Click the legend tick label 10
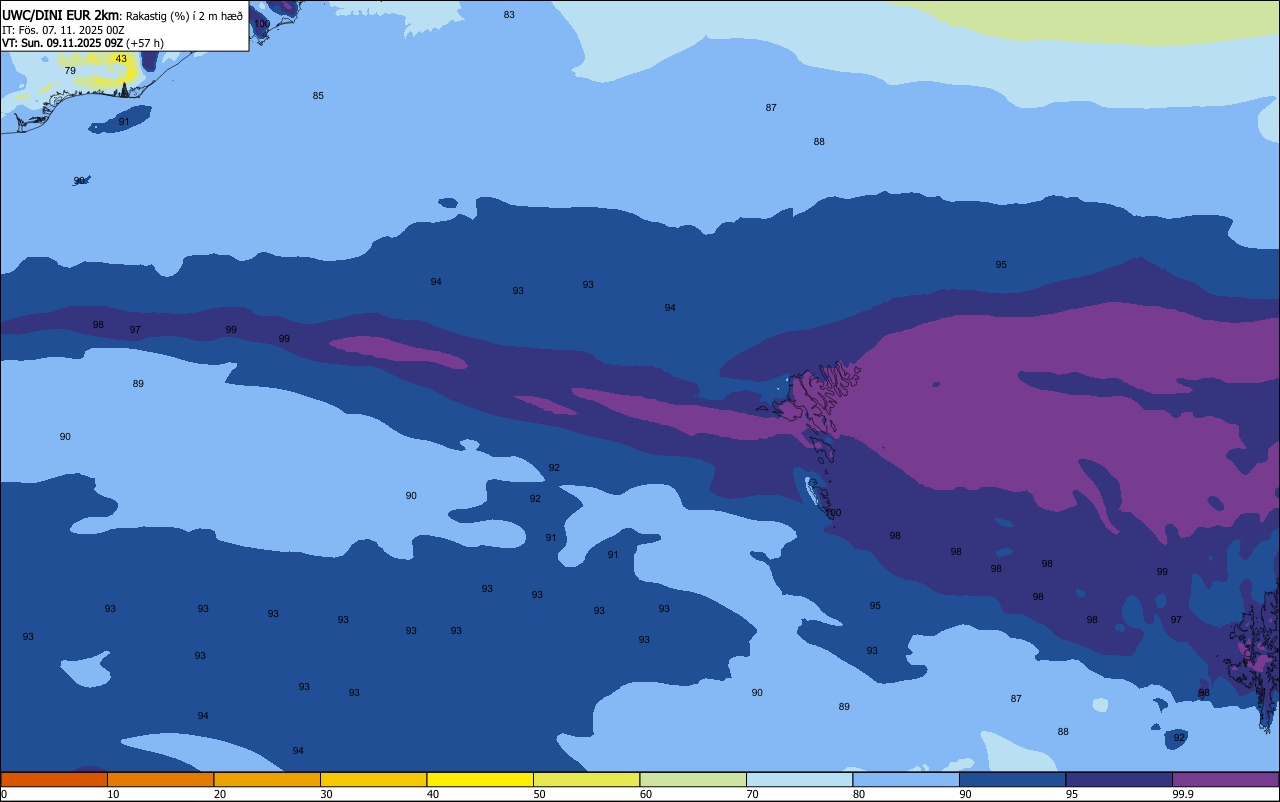This screenshot has width=1280, height=802. click(x=113, y=794)
